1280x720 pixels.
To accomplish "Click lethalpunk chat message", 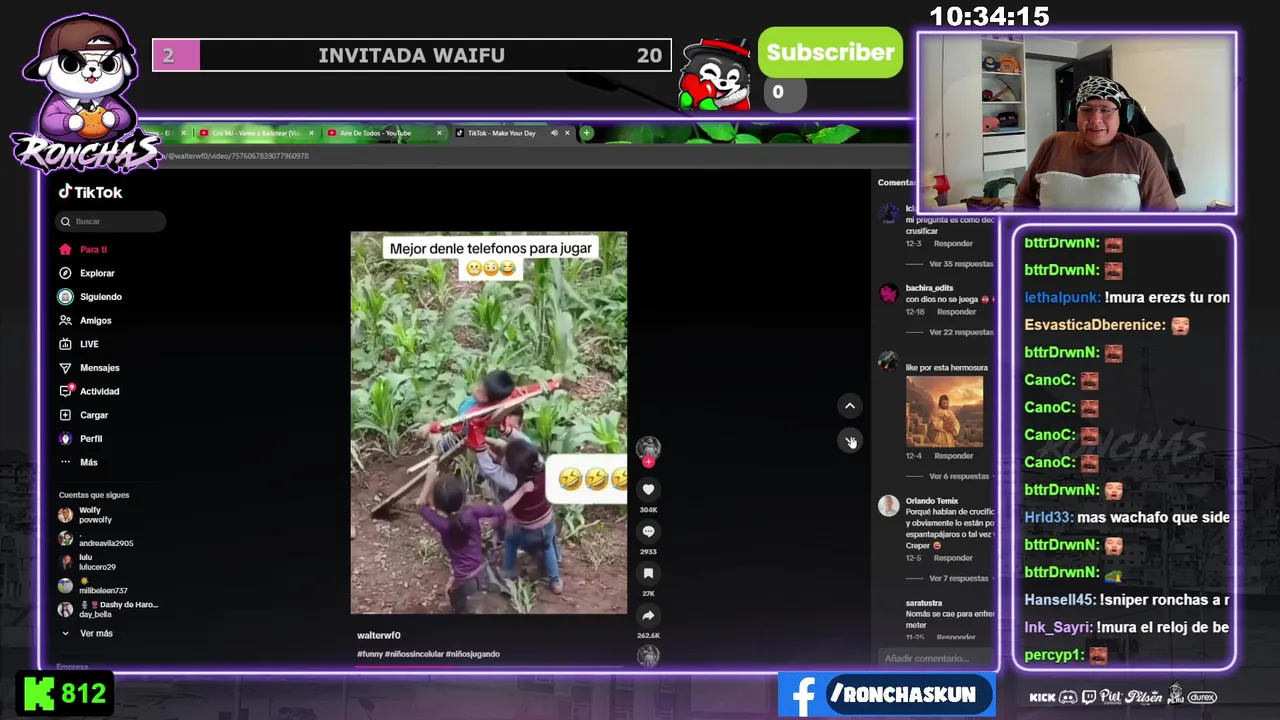I will [x=1126, y=297].
